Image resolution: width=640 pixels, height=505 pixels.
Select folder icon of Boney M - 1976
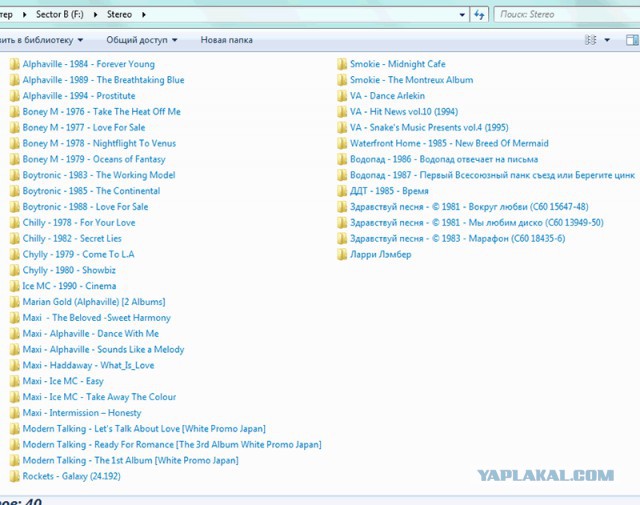click(14, 112)
